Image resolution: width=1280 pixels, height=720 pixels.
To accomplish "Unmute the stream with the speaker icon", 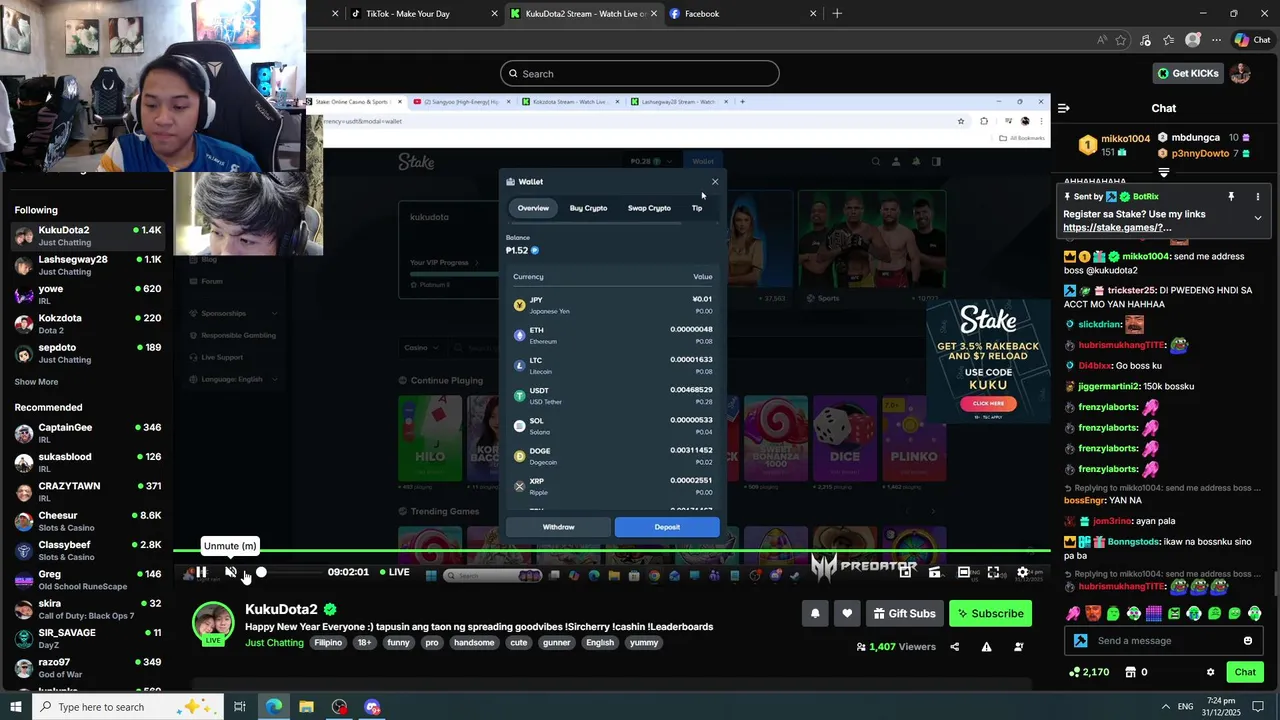I will [x=231, y=572].
